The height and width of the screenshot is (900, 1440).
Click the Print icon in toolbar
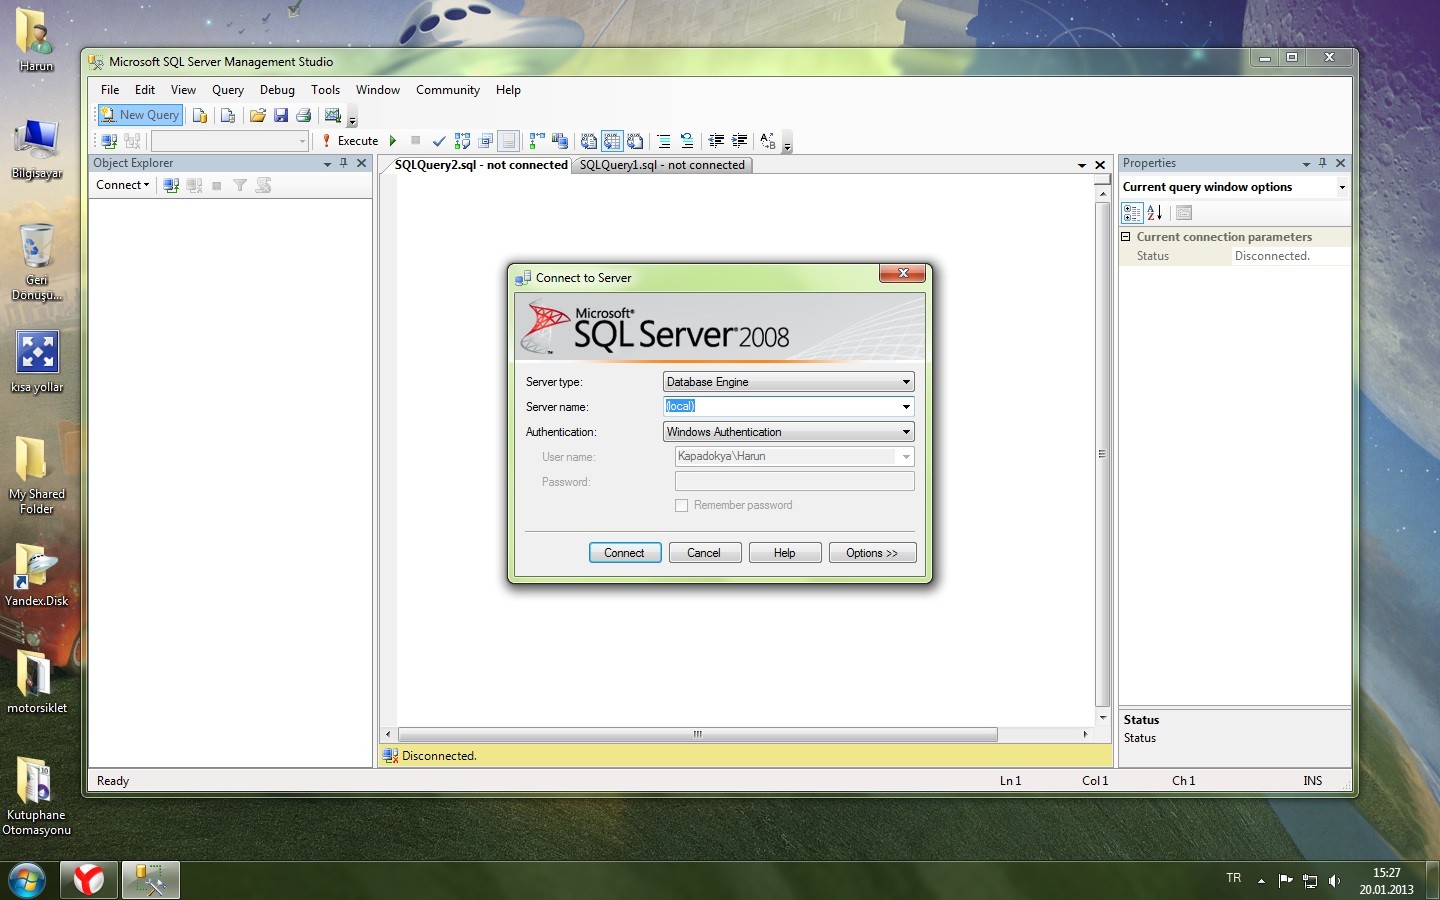tap(304, 115)
